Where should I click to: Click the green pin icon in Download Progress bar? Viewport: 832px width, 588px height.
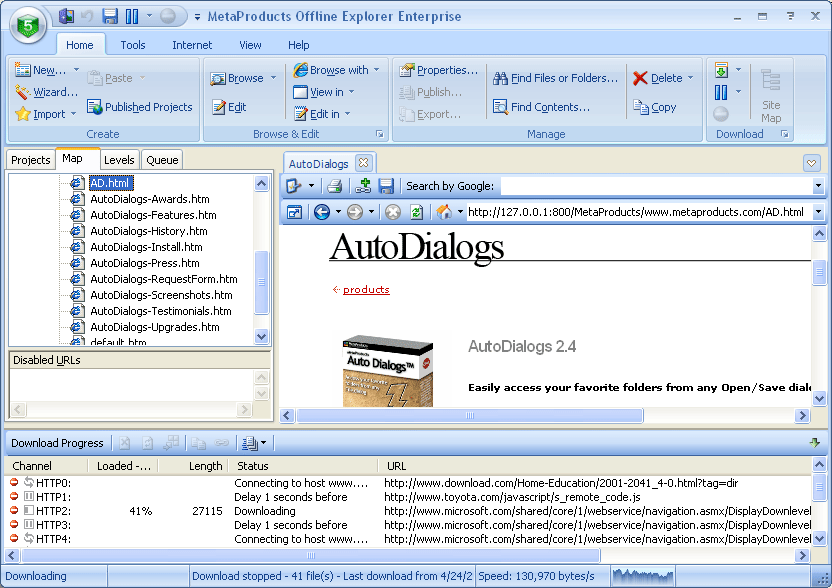pos(814,442)
